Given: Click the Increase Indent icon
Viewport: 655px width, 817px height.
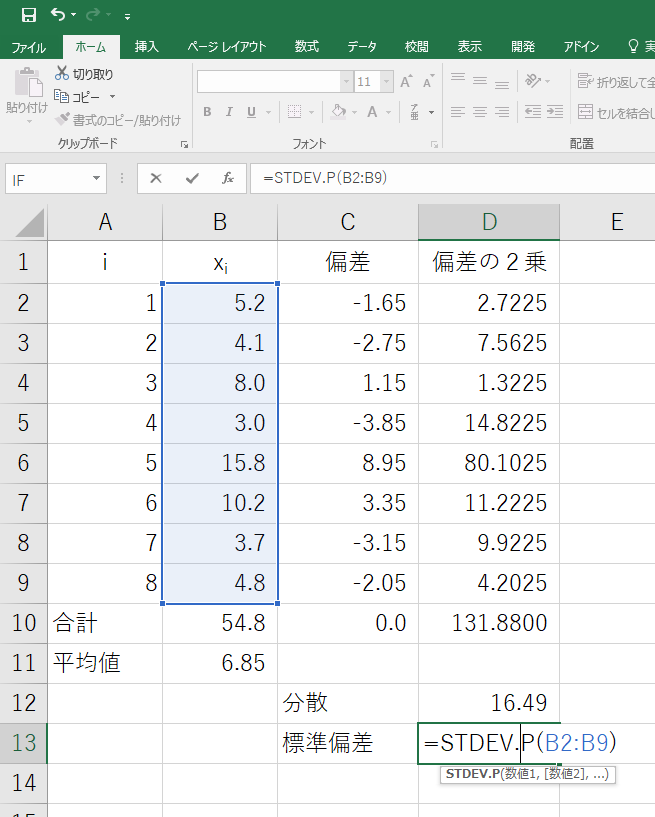Looking at the screenshot, I should tap(555, 112).
